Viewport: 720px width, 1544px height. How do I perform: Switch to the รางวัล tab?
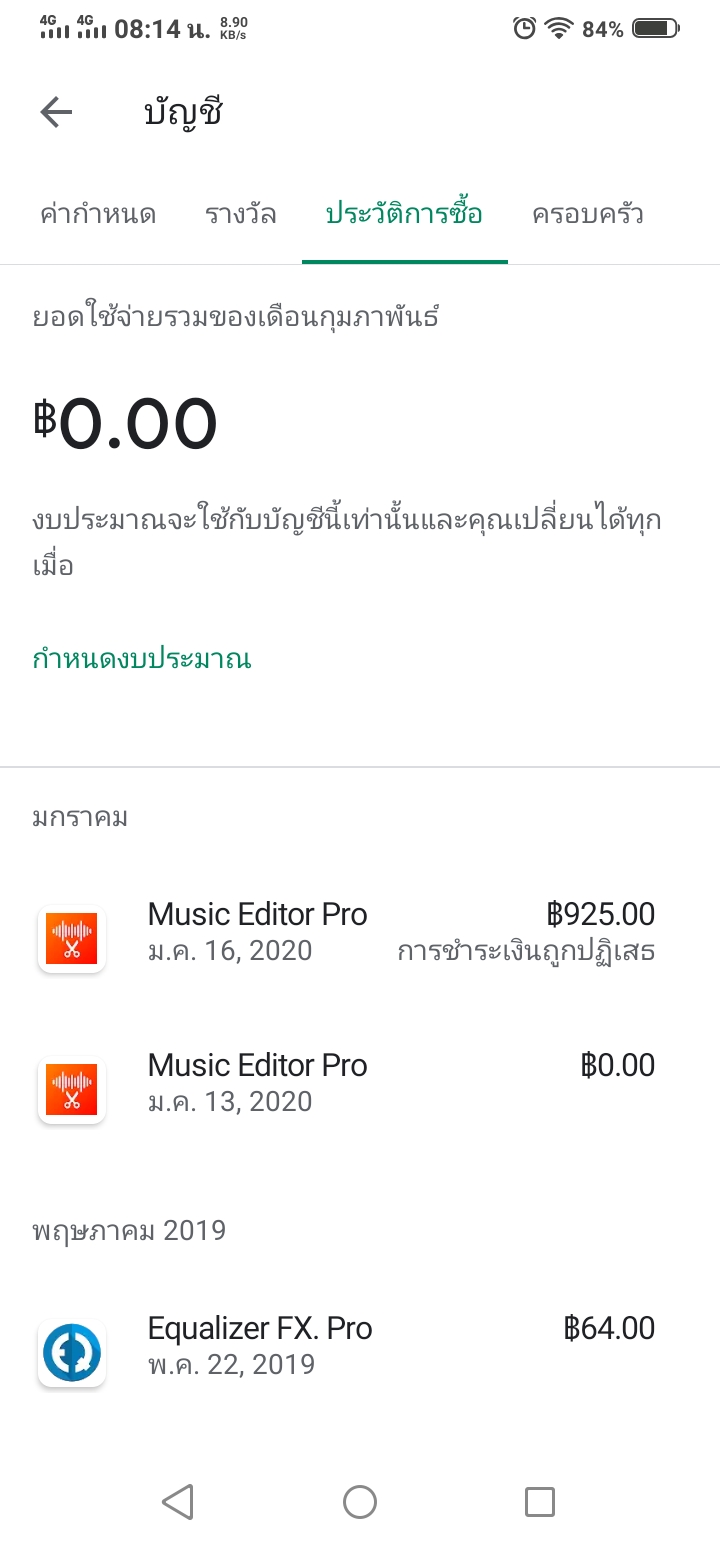(x=241, y=214)
